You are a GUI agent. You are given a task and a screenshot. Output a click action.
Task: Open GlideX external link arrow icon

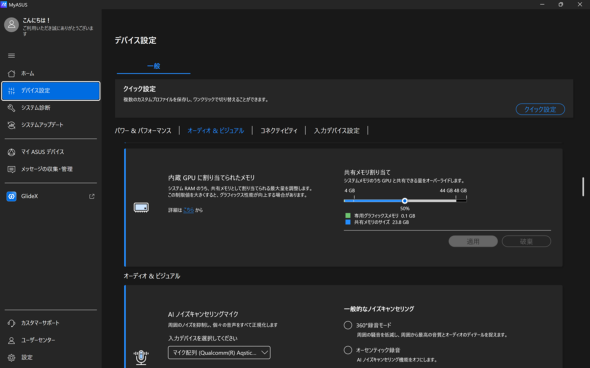91,196
